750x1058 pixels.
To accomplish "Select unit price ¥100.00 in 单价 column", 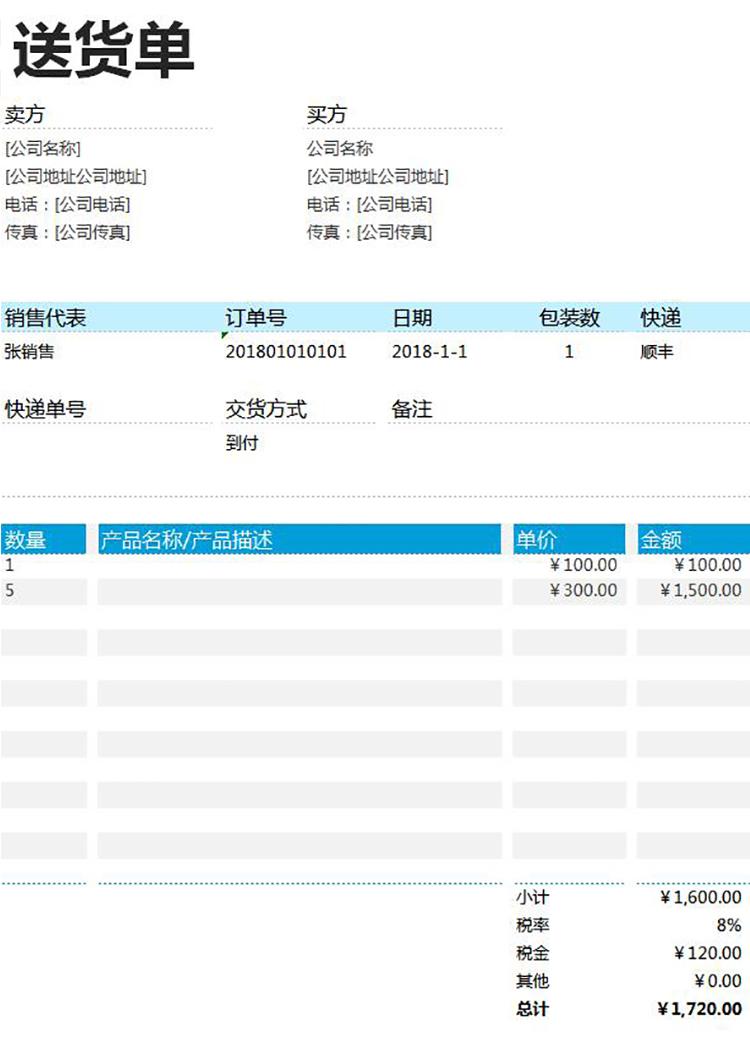I will 583,565.
